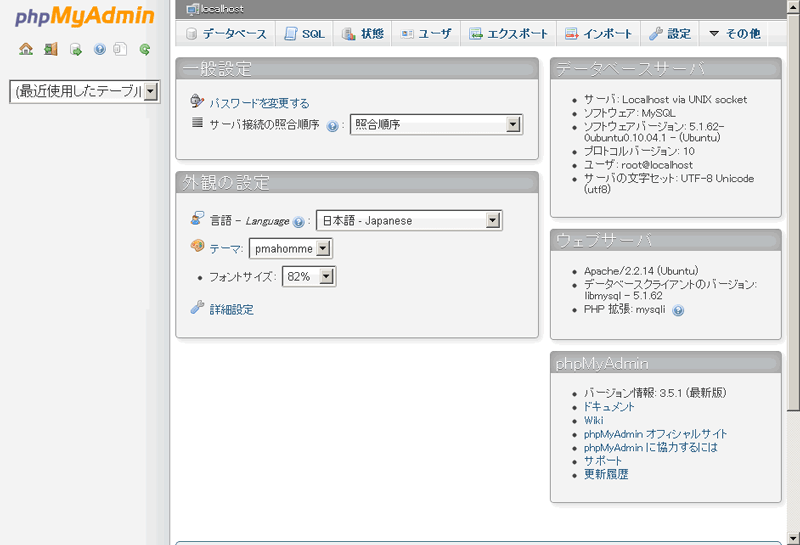Click the root@localhost user text

click(x=657, y=165)
